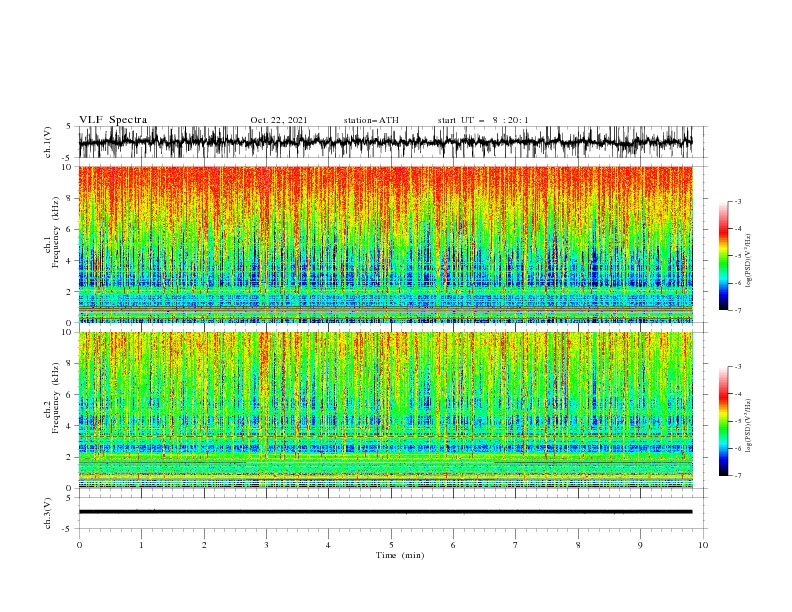Click time axis tick label "5"
Image resolution: width=792 pixels, height=612 pixels.
(391, 545)
